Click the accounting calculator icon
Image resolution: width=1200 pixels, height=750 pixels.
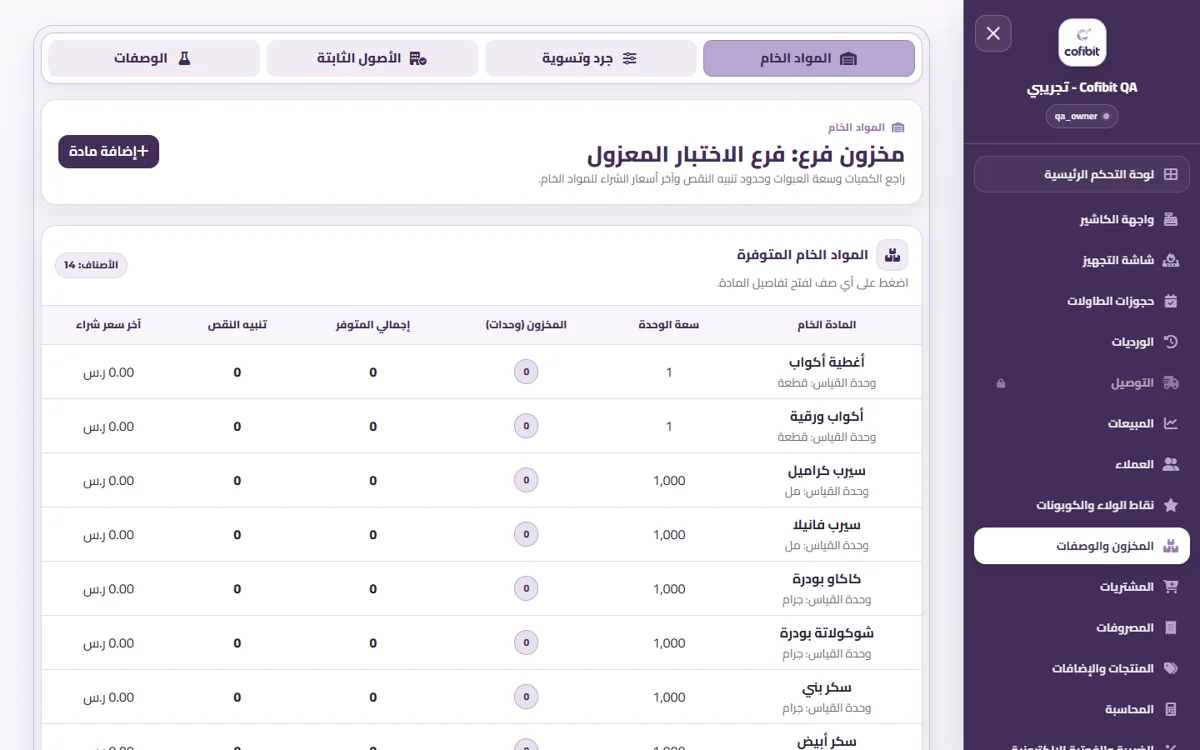pos(1171,710)
